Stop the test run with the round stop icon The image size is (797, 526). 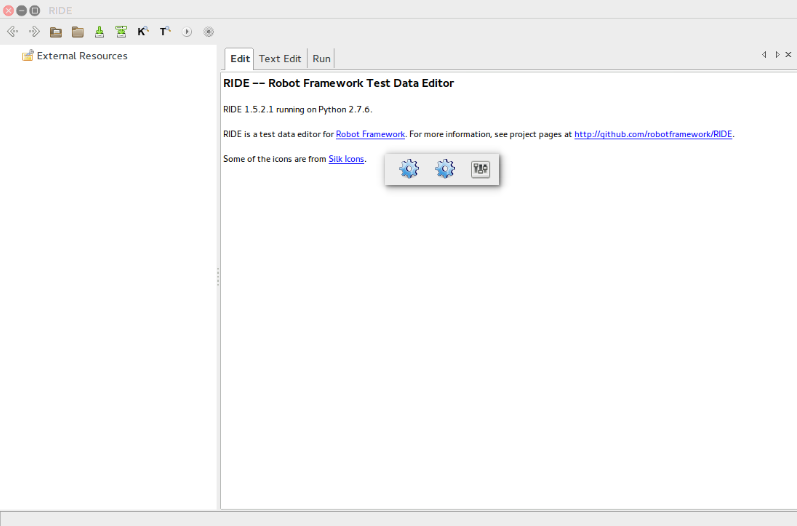coord(208,32)
